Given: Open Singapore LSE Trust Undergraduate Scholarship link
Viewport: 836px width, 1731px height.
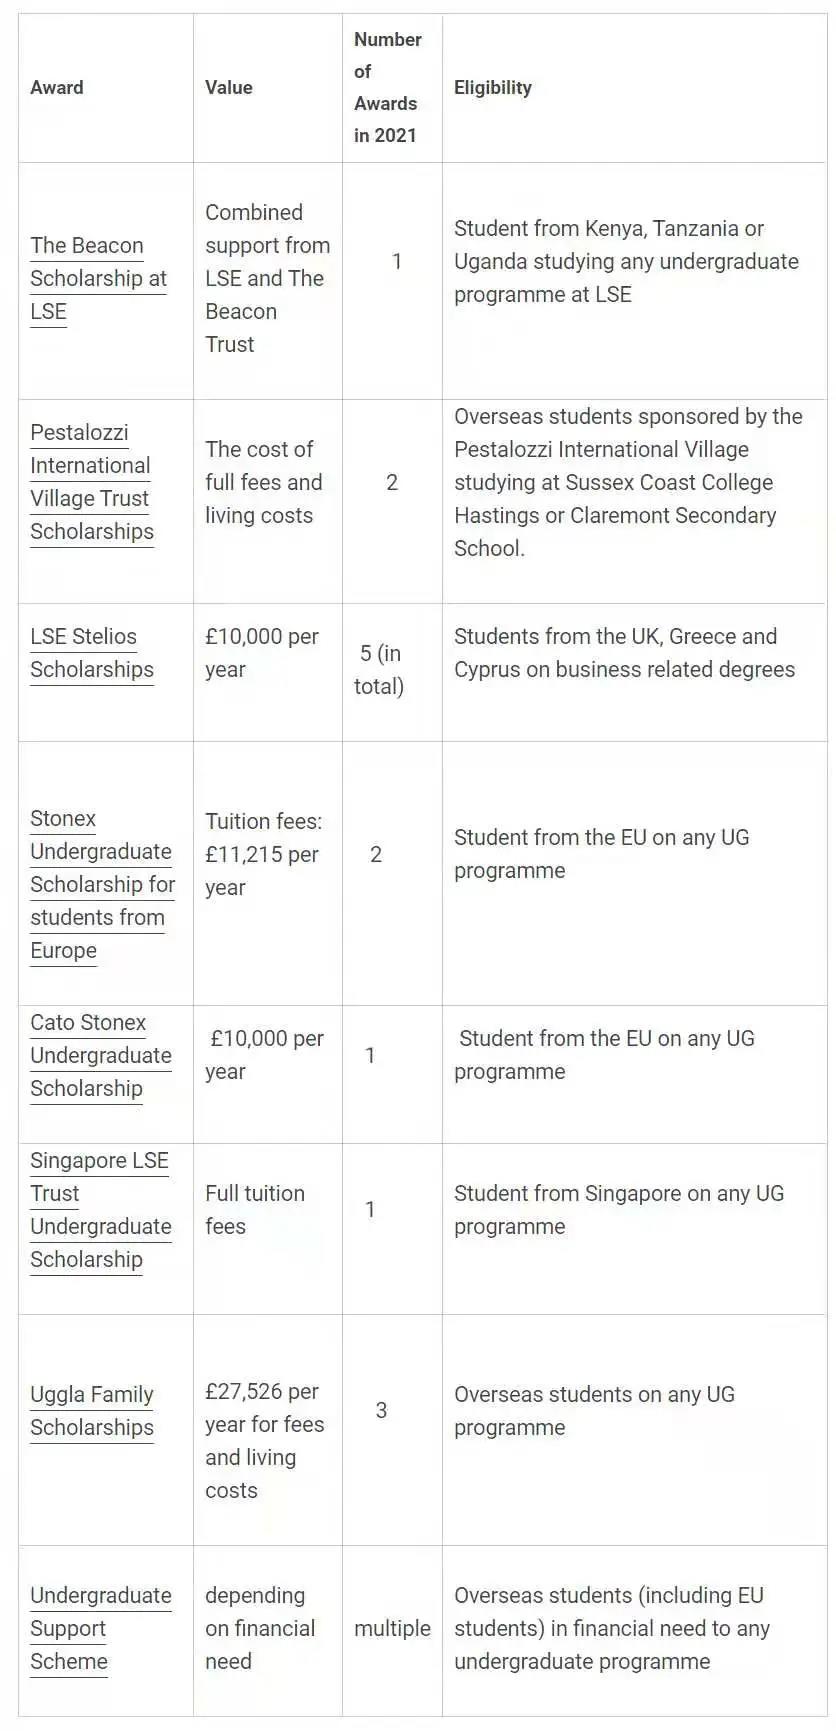Looking at the screenshot, I should [x=101, y=1210].
